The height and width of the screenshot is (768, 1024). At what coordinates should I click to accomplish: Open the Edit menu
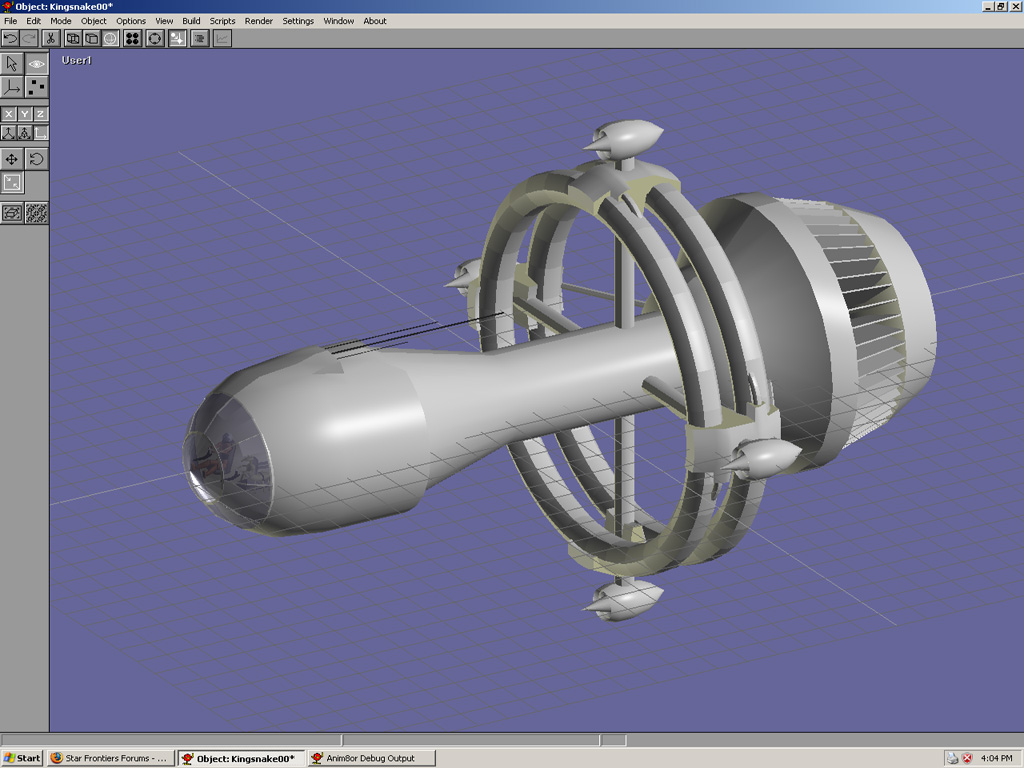(33, 21)
